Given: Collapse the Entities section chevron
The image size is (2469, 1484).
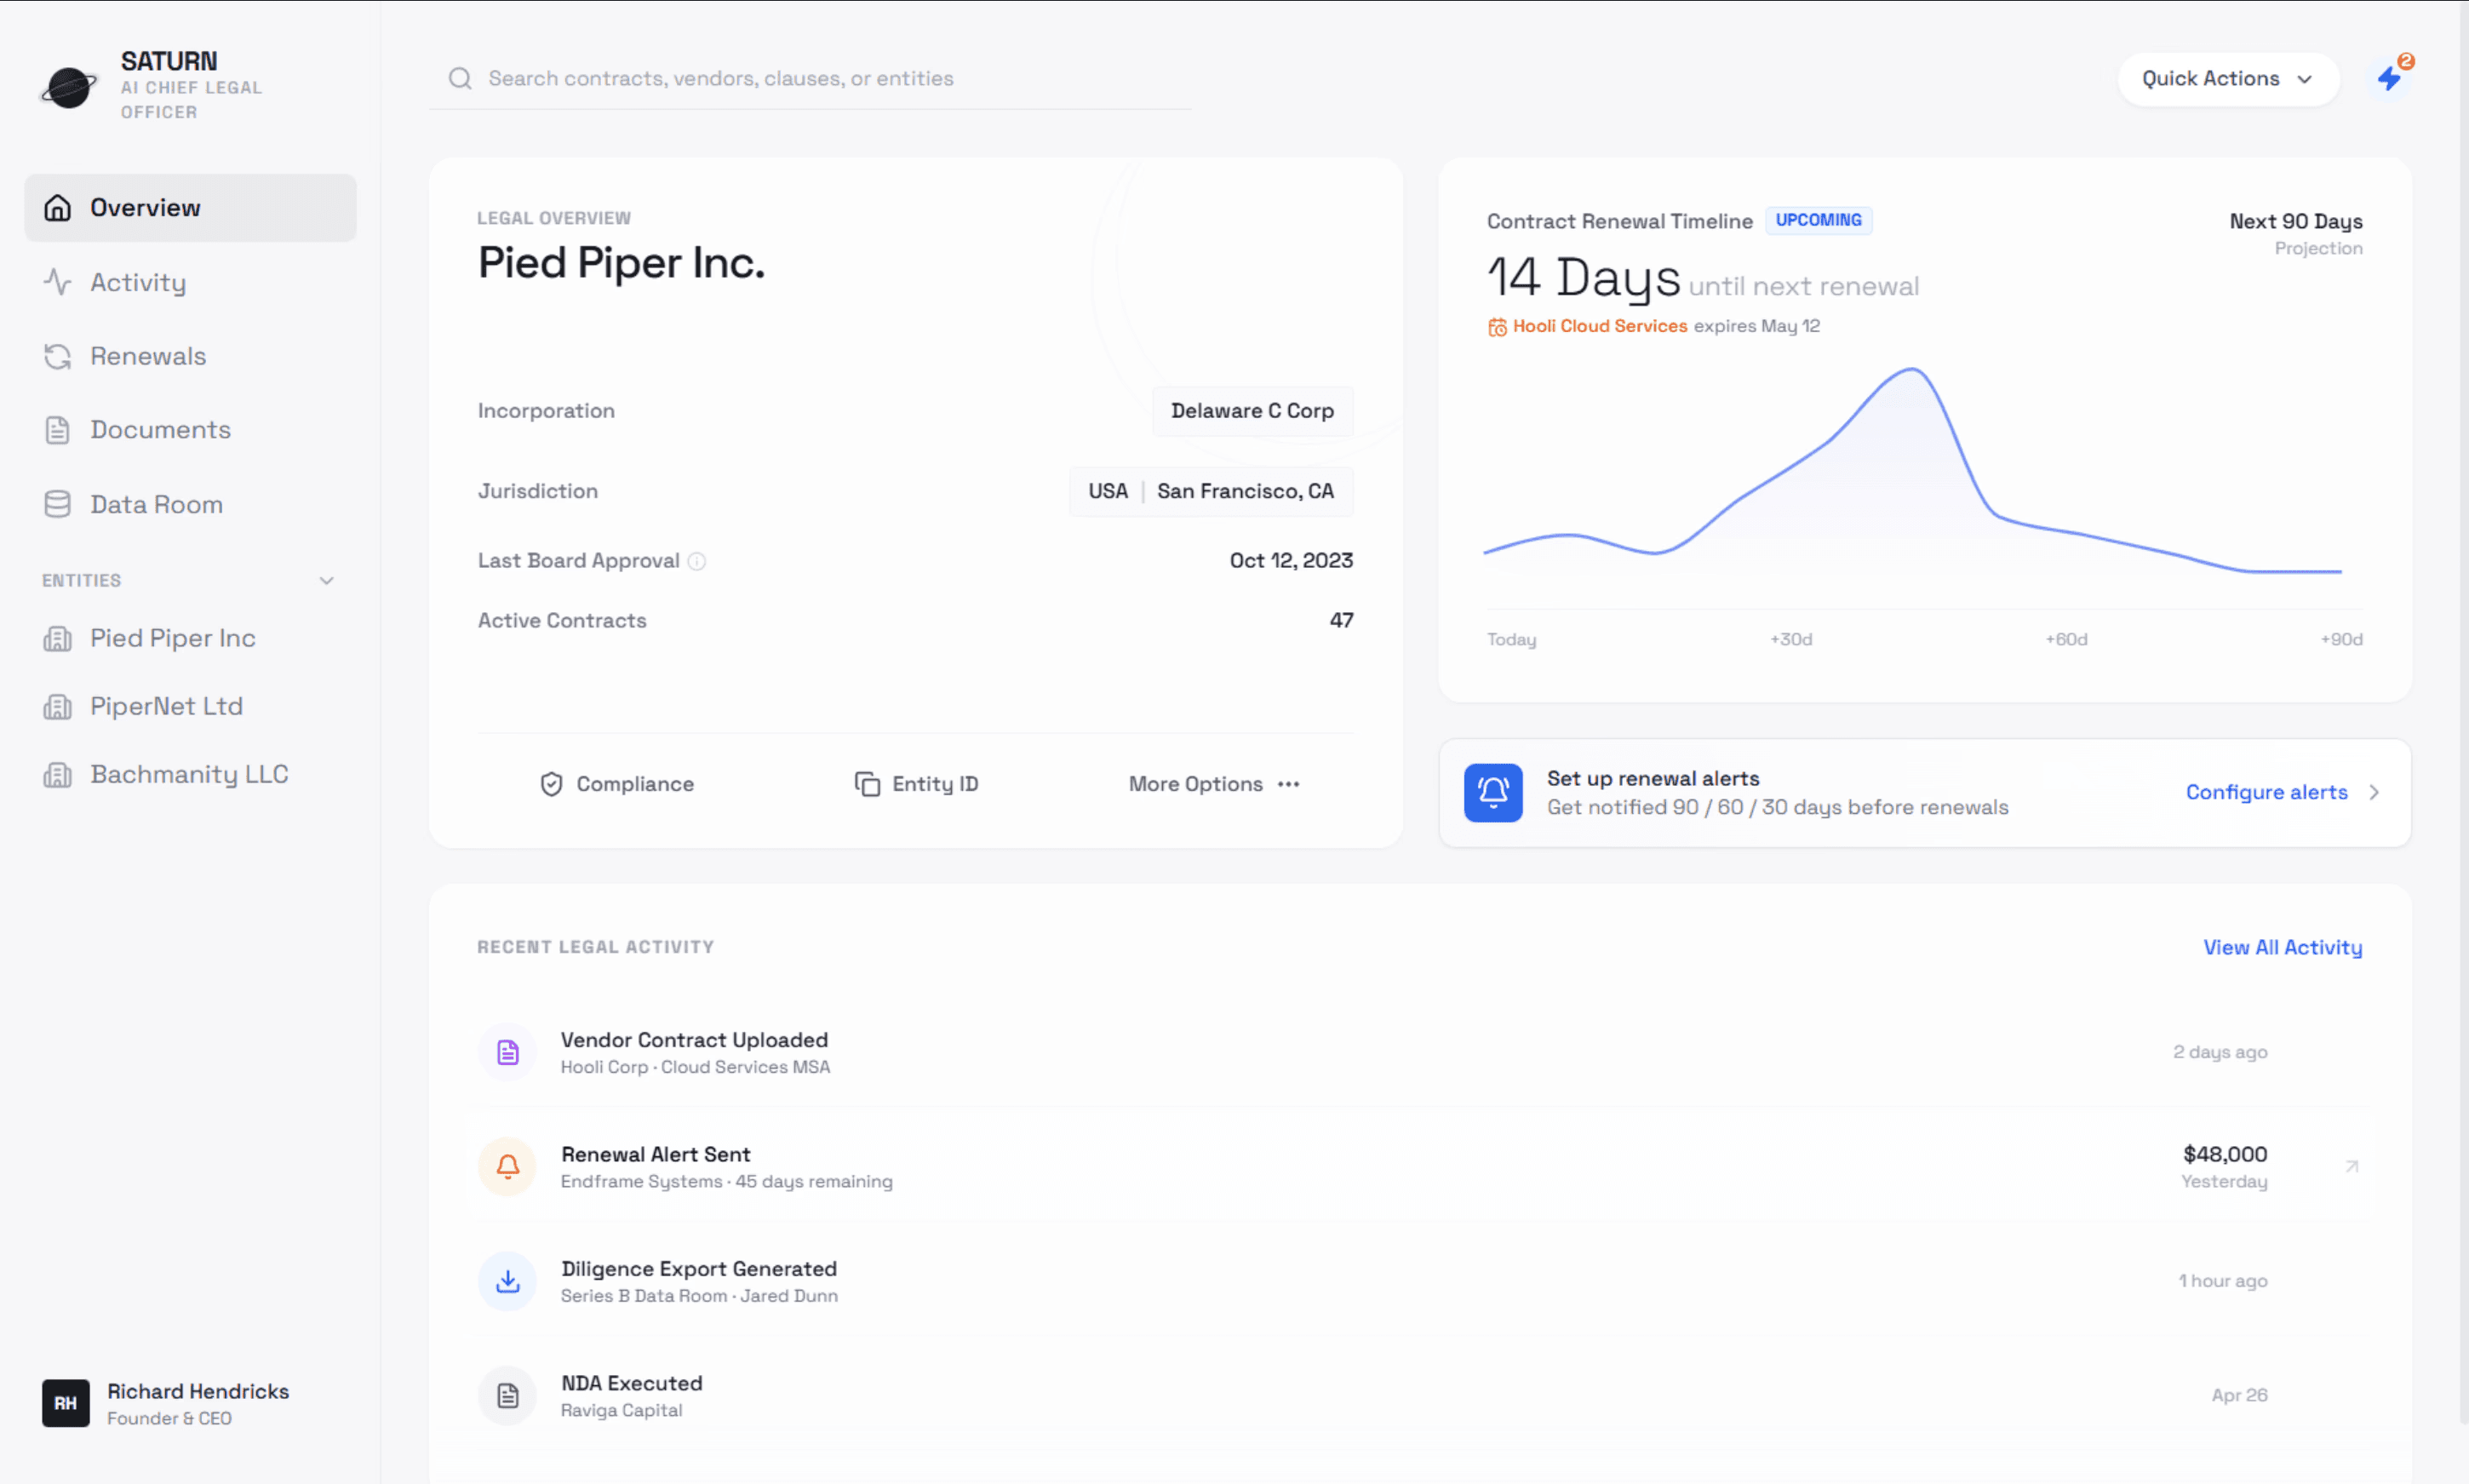Looking at the screenshot, I should [326, 581].
